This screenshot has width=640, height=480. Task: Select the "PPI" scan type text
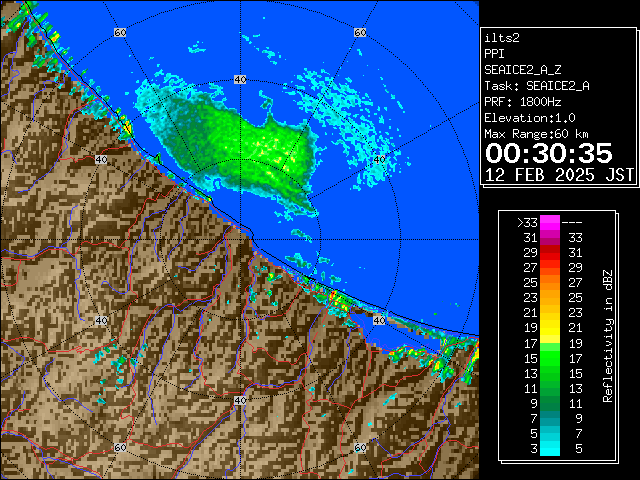(494, 54)
